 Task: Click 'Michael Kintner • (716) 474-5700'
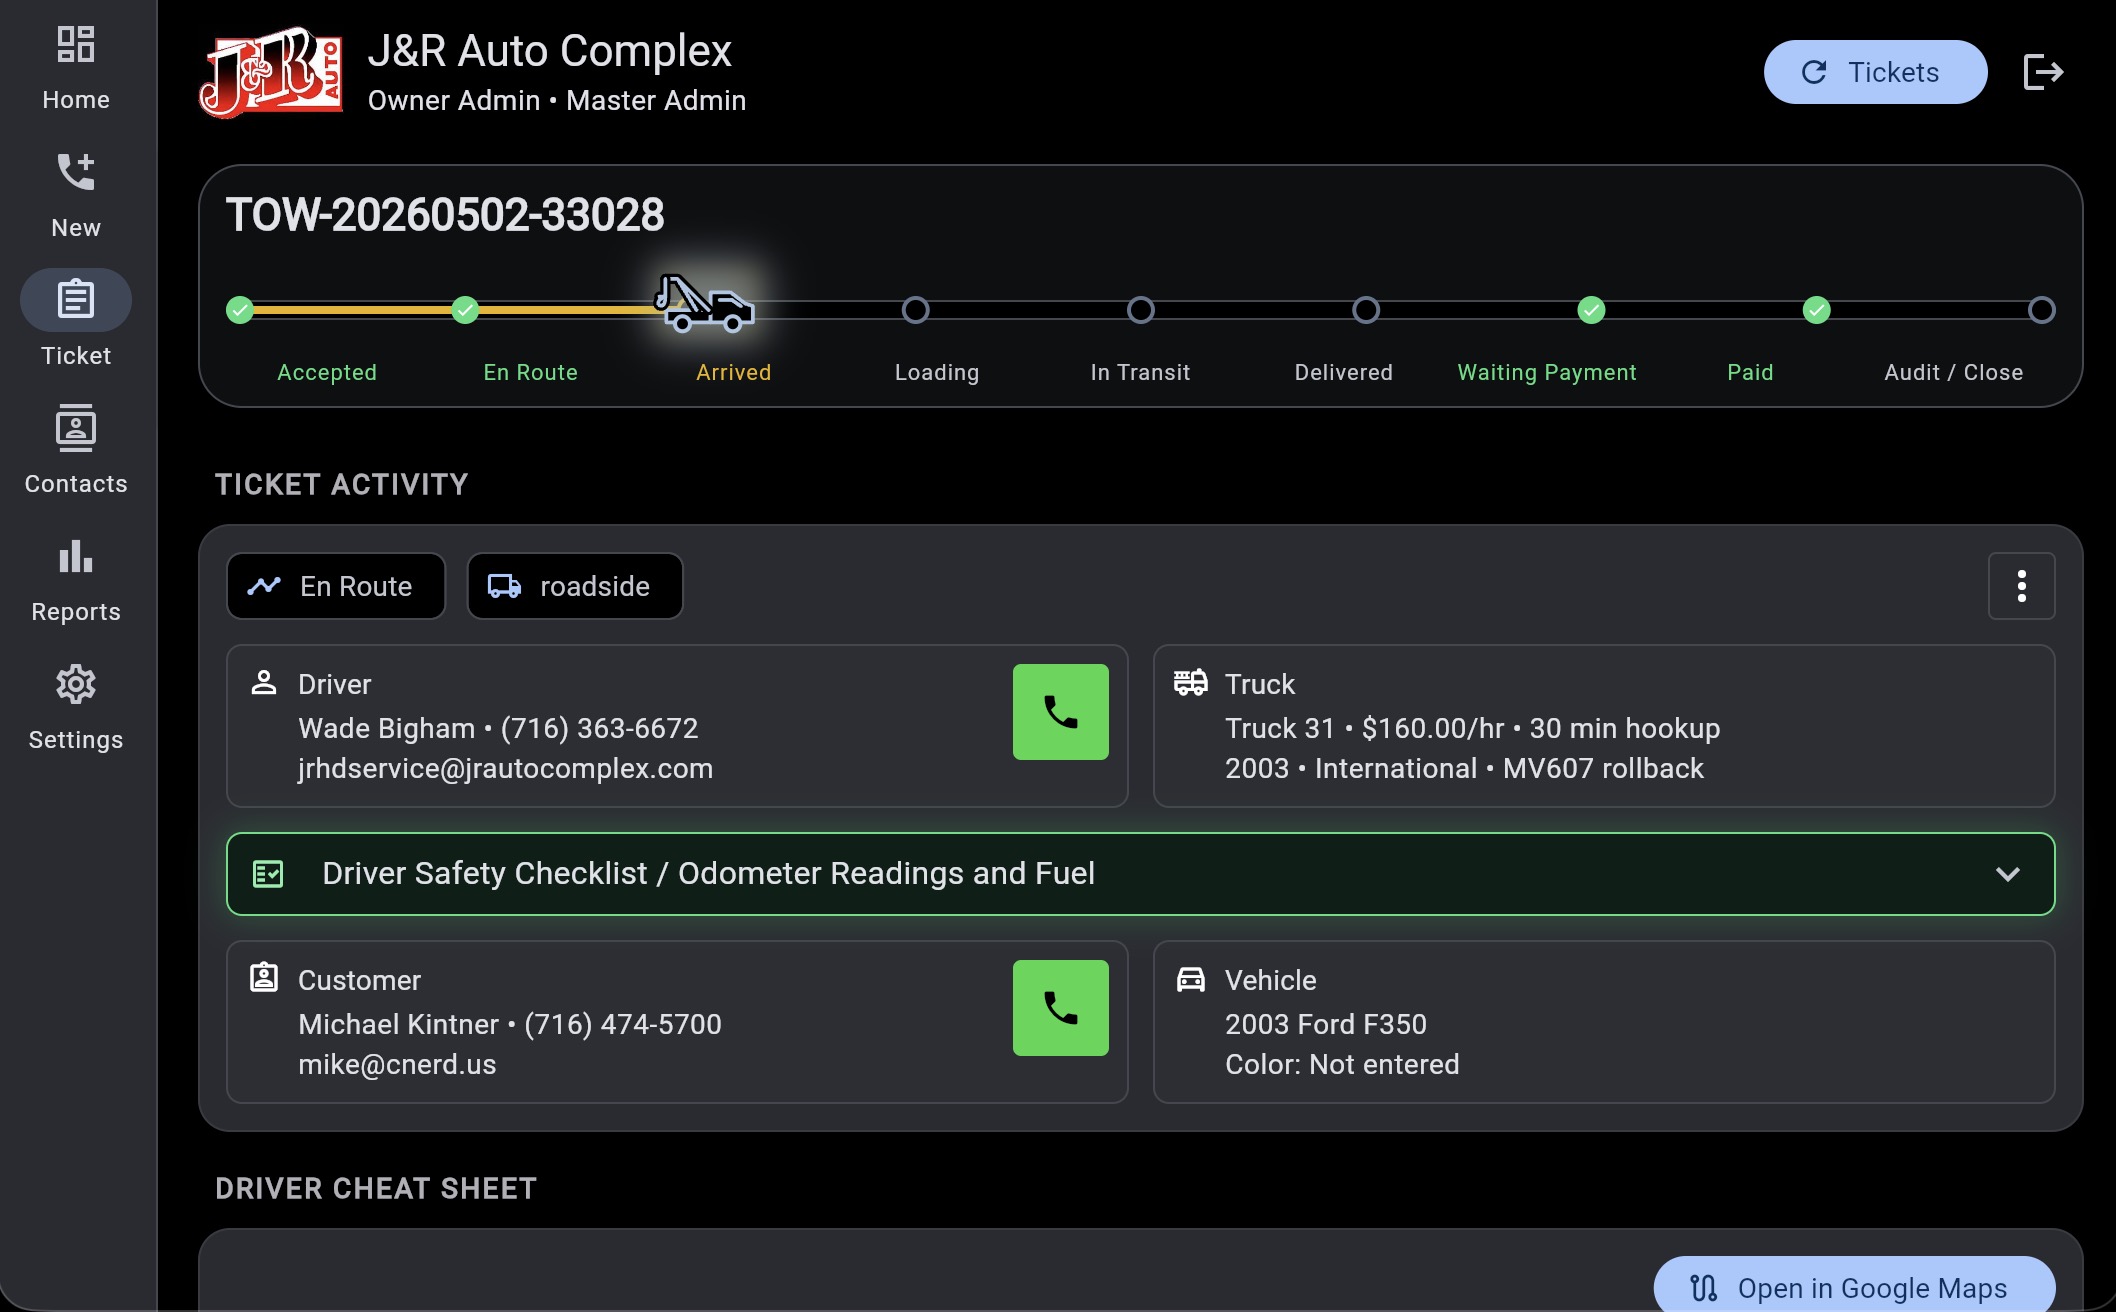pos(510,1024)
